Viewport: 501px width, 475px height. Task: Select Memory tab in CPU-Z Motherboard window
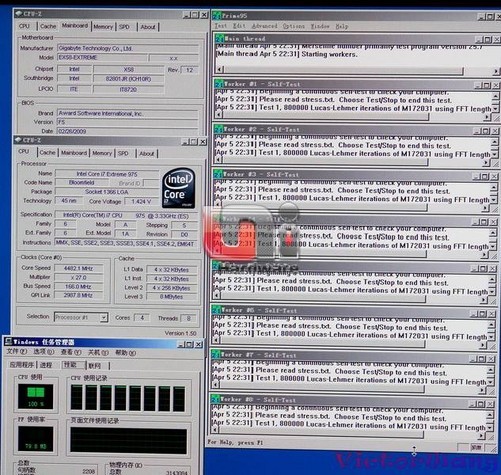click(103, 27)
